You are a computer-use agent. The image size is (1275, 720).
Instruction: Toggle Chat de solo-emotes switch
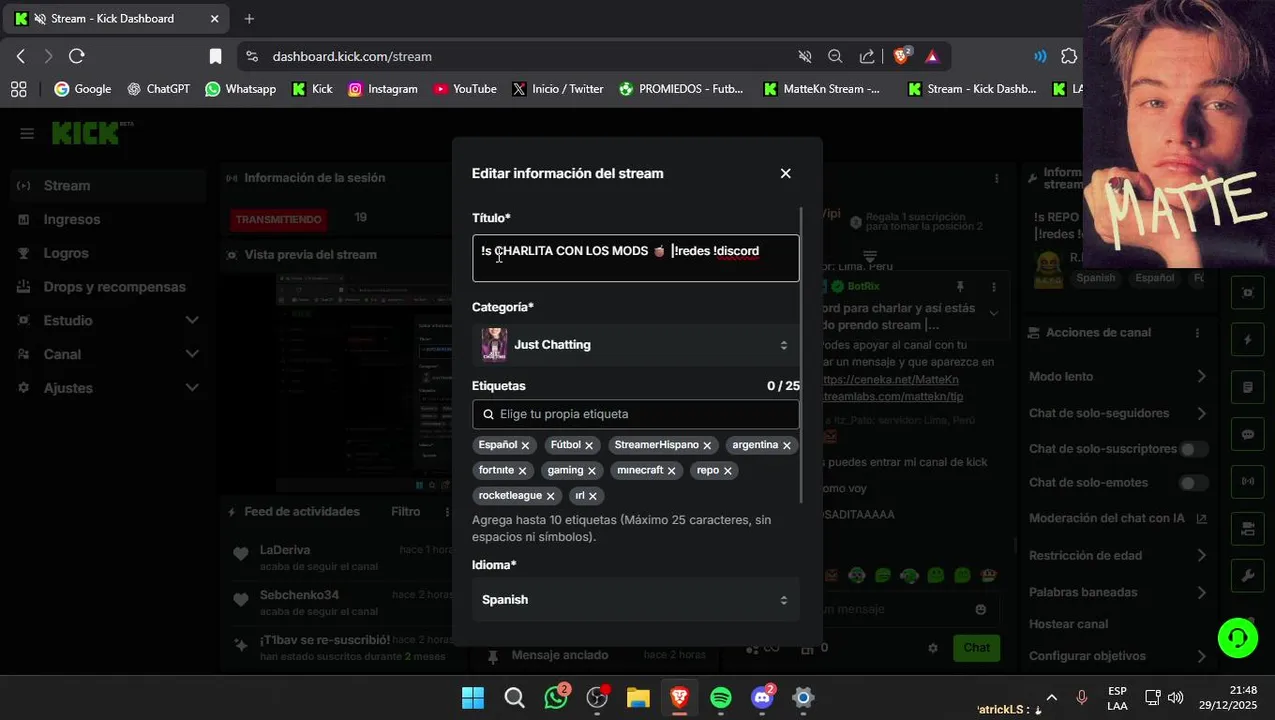(x=1193, y=483)
